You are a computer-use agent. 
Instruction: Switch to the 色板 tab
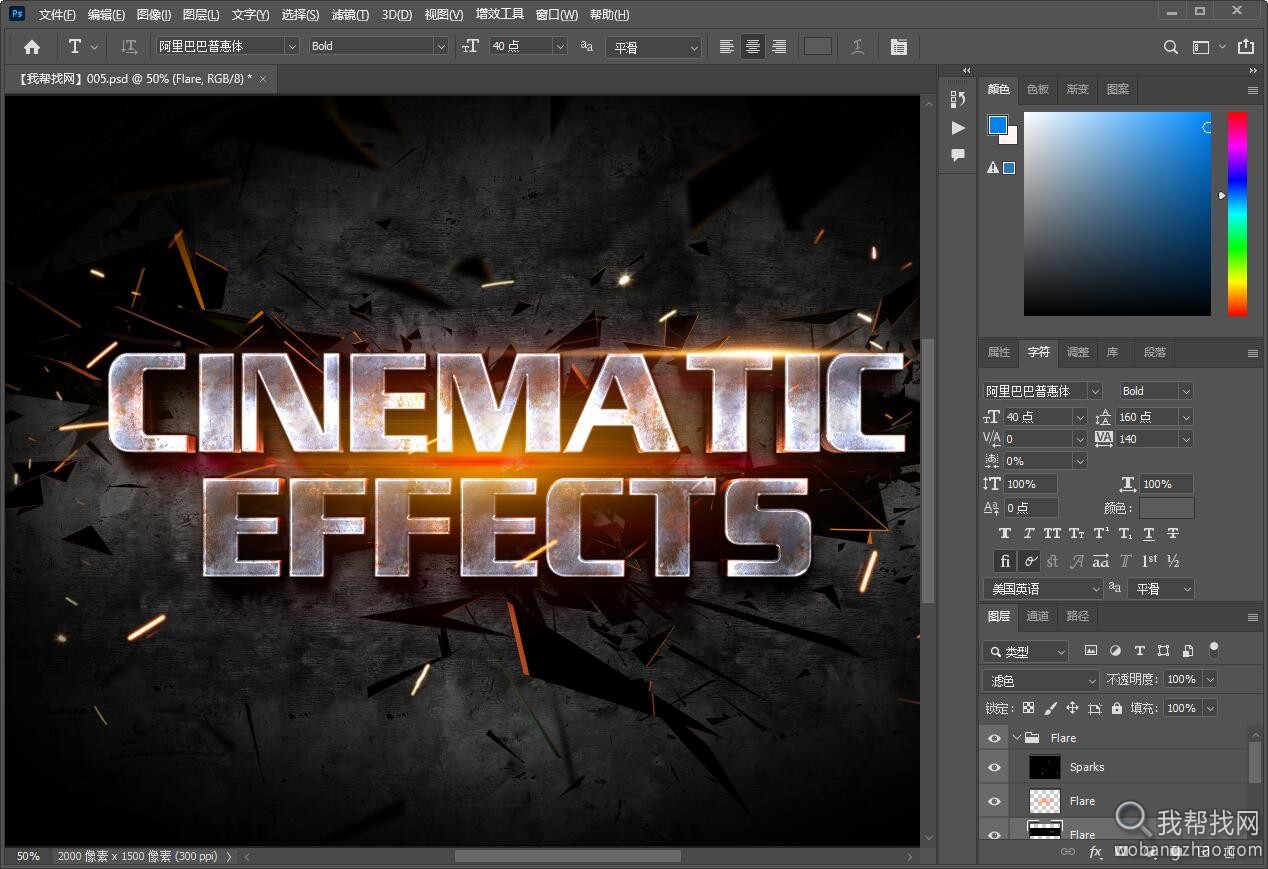tap(1038, 89)
